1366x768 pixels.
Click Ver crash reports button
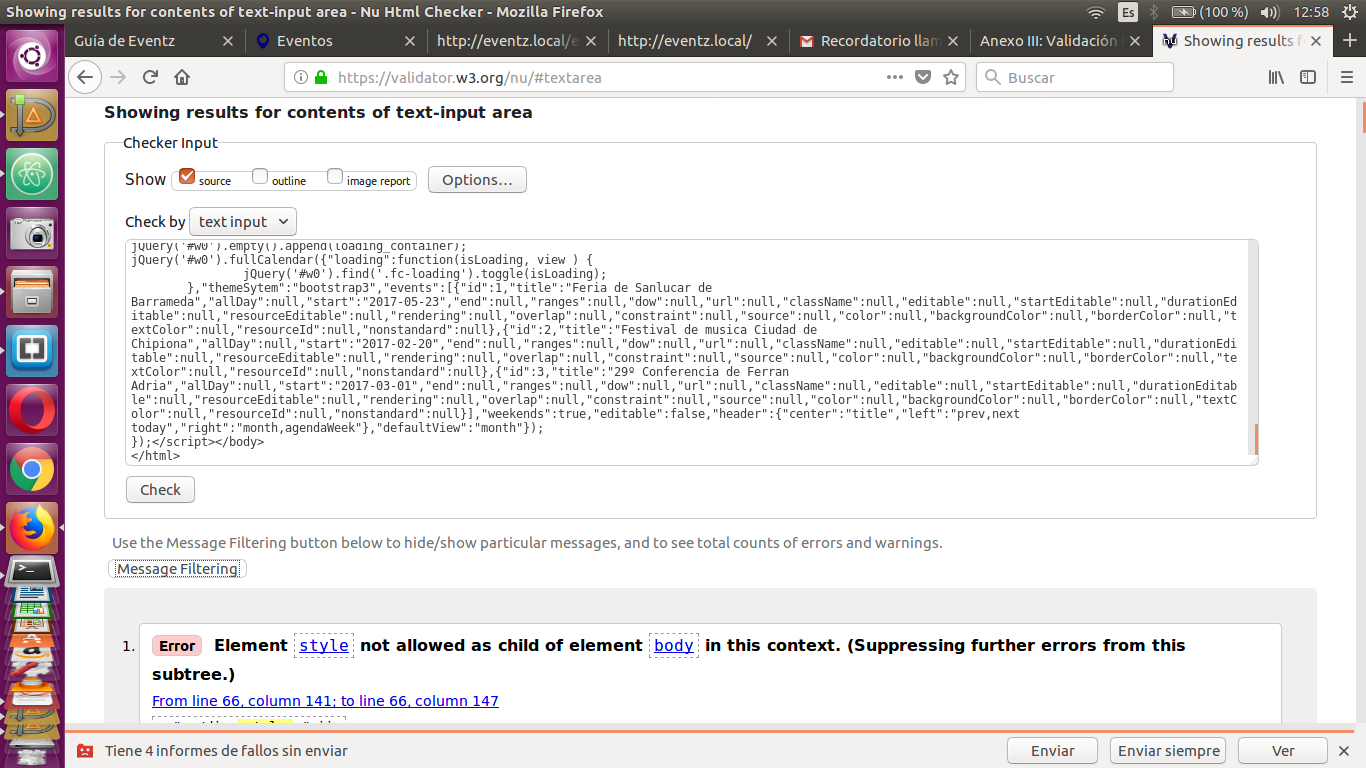tap(1283, 750)
